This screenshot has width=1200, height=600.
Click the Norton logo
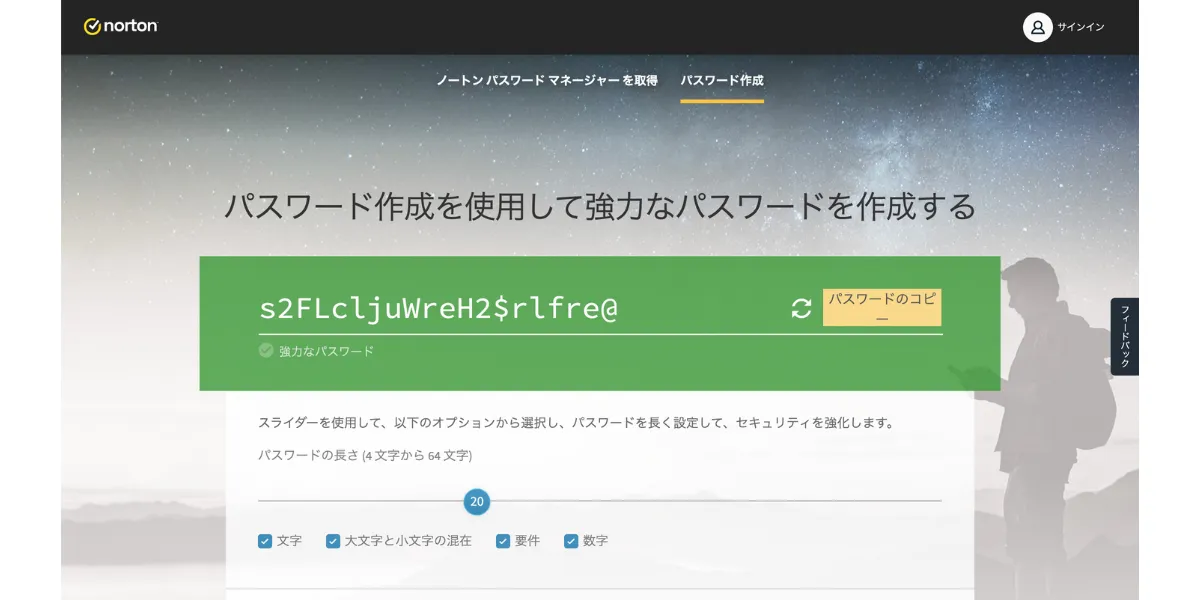coord(121,26)
